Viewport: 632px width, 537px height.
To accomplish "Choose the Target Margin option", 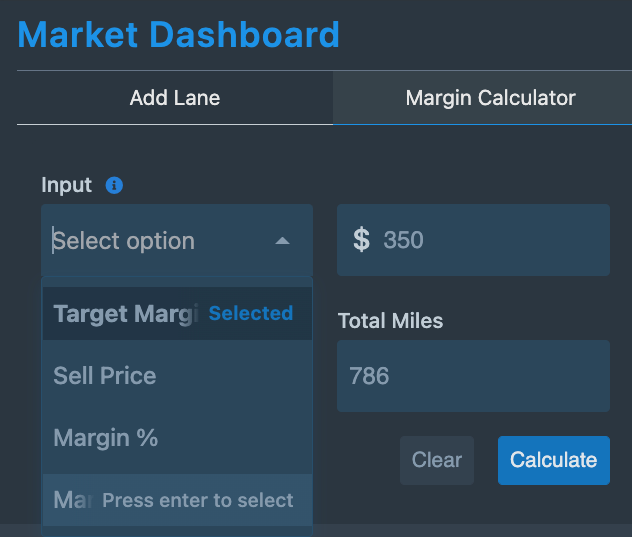I will (177, 314).
